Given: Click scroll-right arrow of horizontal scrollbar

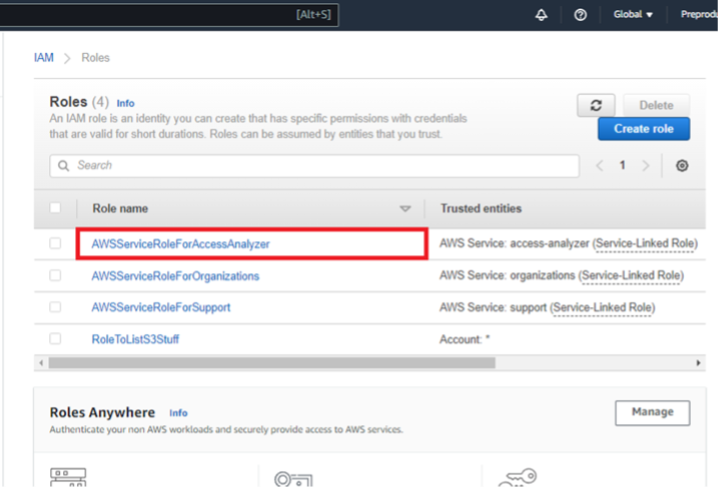Looking at the screenshot, I should coord(698,363).
